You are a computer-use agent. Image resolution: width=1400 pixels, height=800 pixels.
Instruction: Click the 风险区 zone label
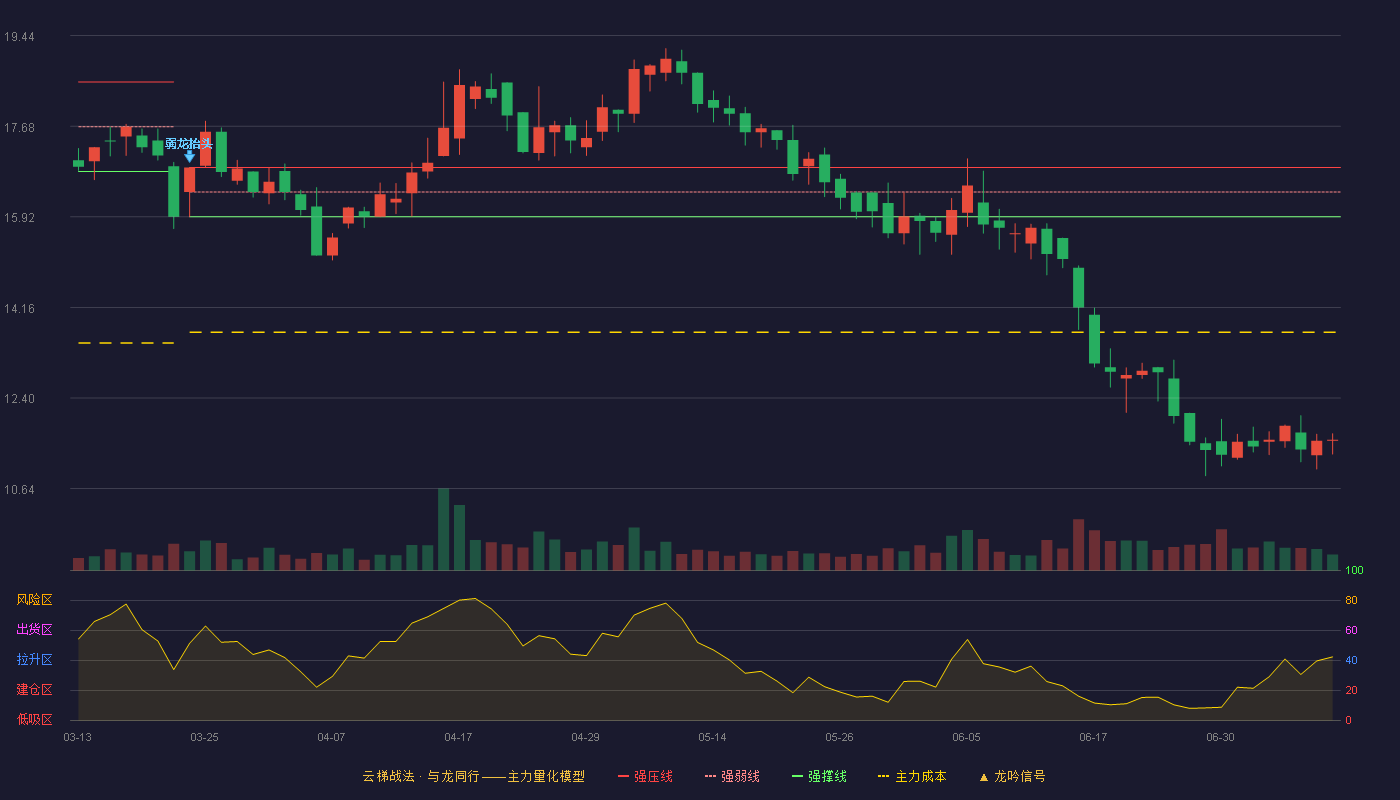(x=34, y=600)
